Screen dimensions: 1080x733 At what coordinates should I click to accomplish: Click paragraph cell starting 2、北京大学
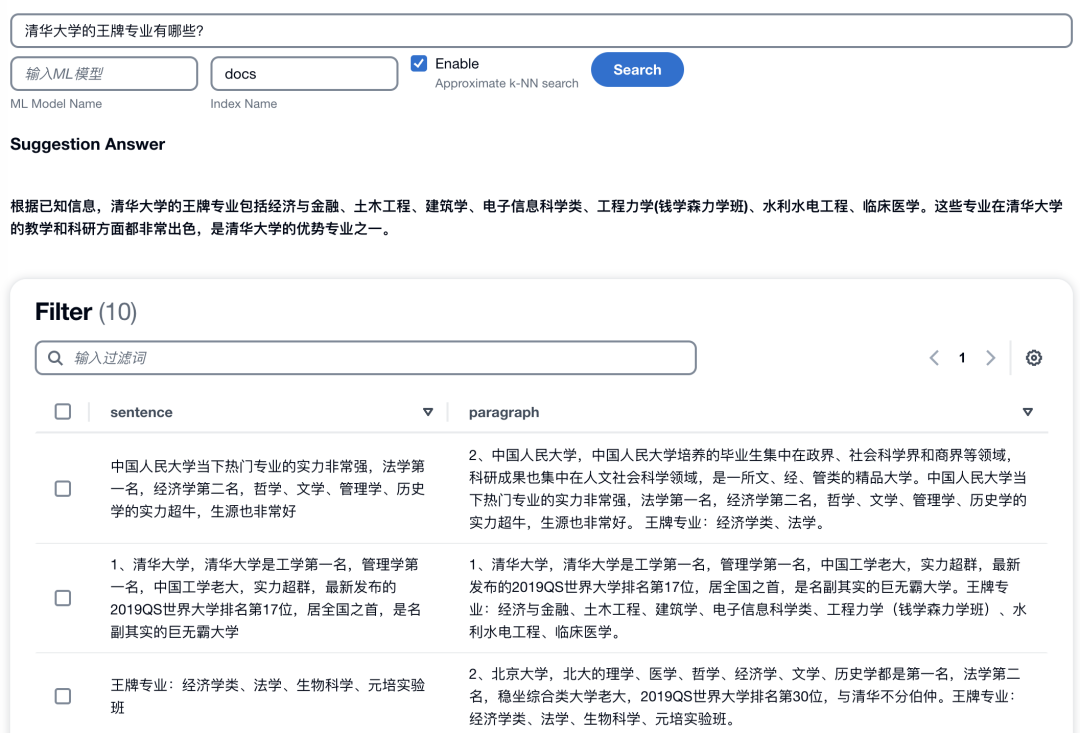tap(745, 696)
